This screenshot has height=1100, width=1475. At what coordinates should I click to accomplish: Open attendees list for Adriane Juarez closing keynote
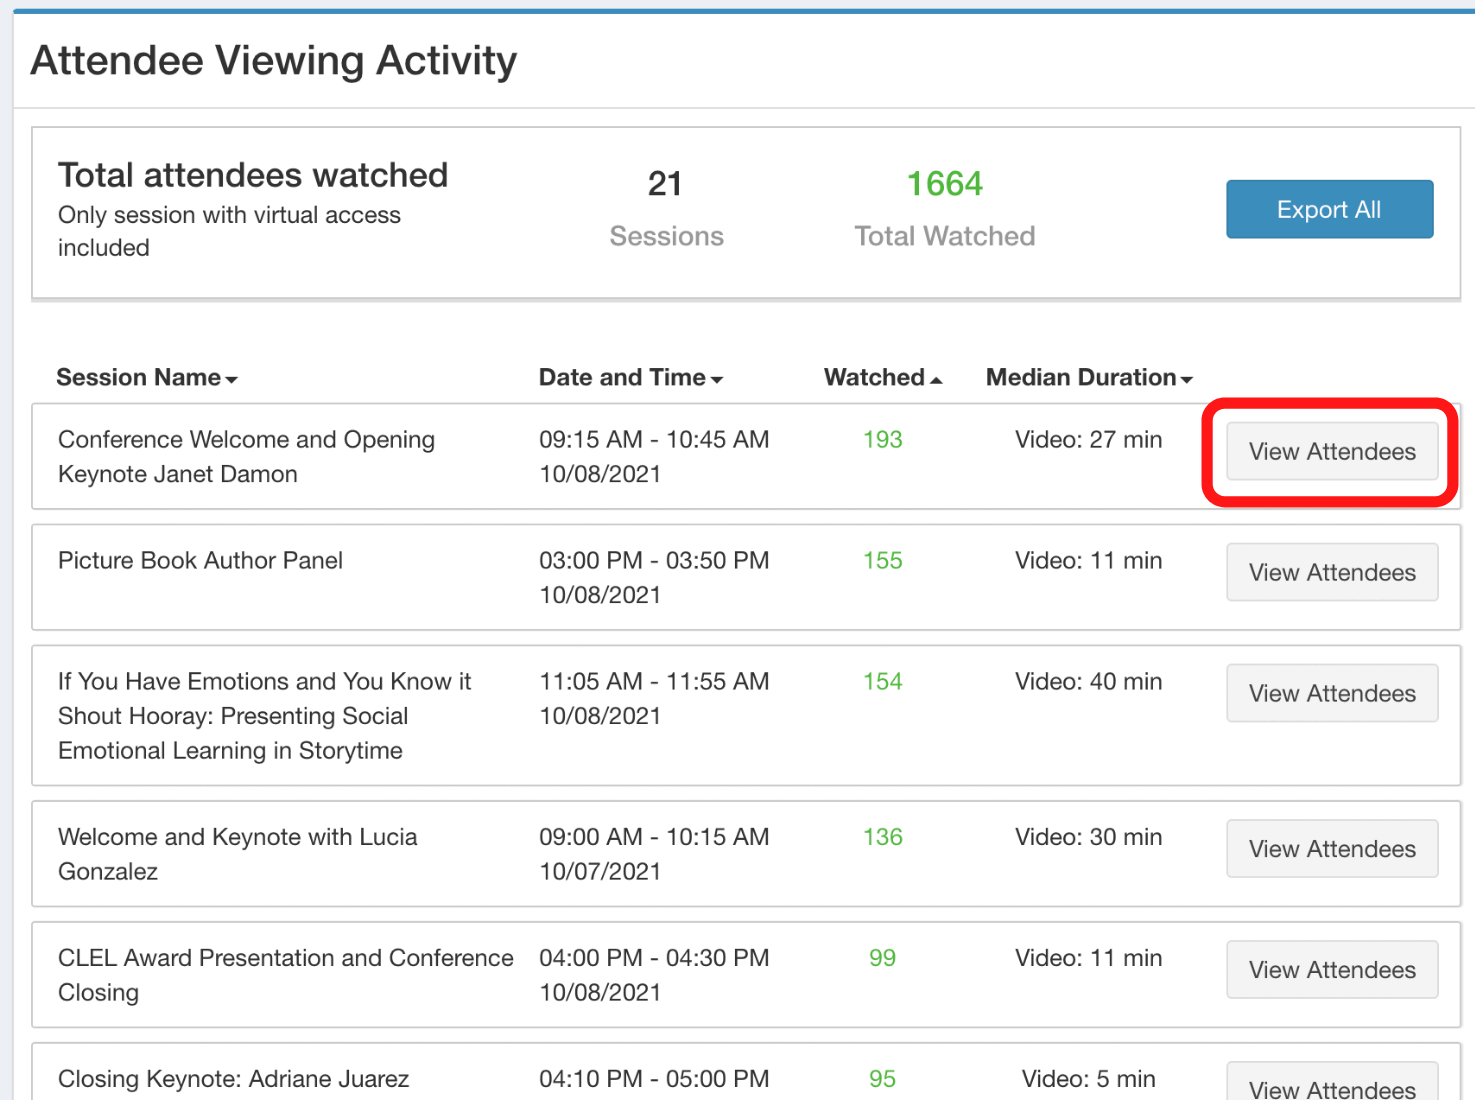point(1331,1086)
